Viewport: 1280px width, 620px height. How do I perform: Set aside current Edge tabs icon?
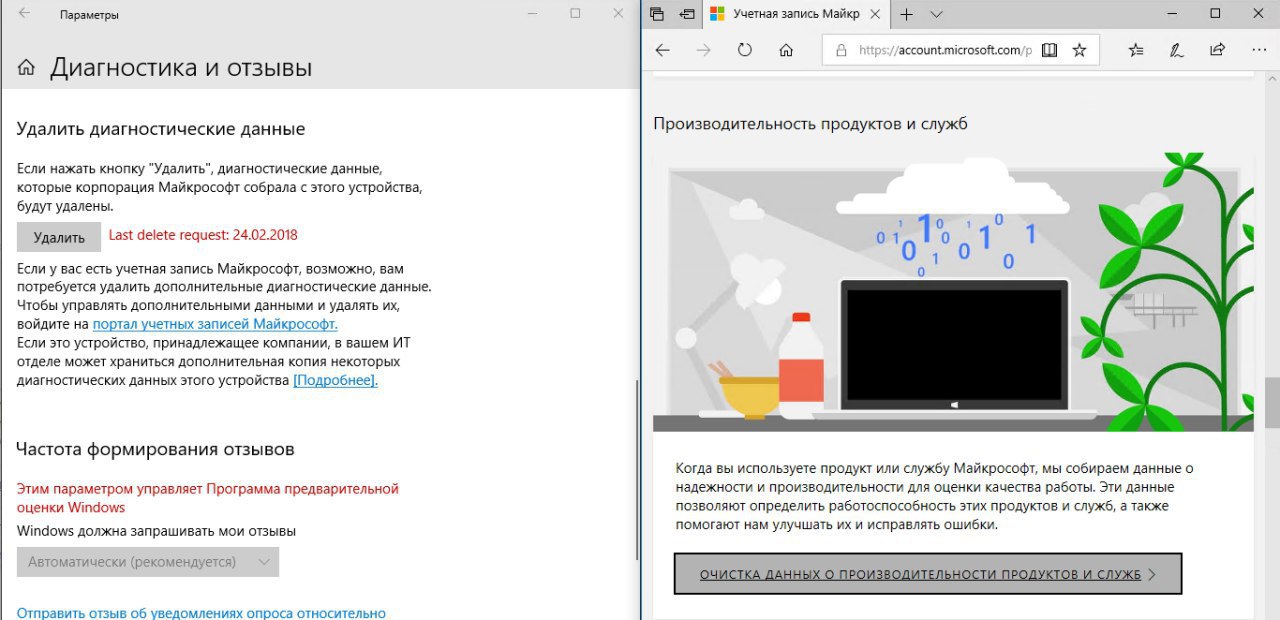pyautogui.click(x=687, y=14)
